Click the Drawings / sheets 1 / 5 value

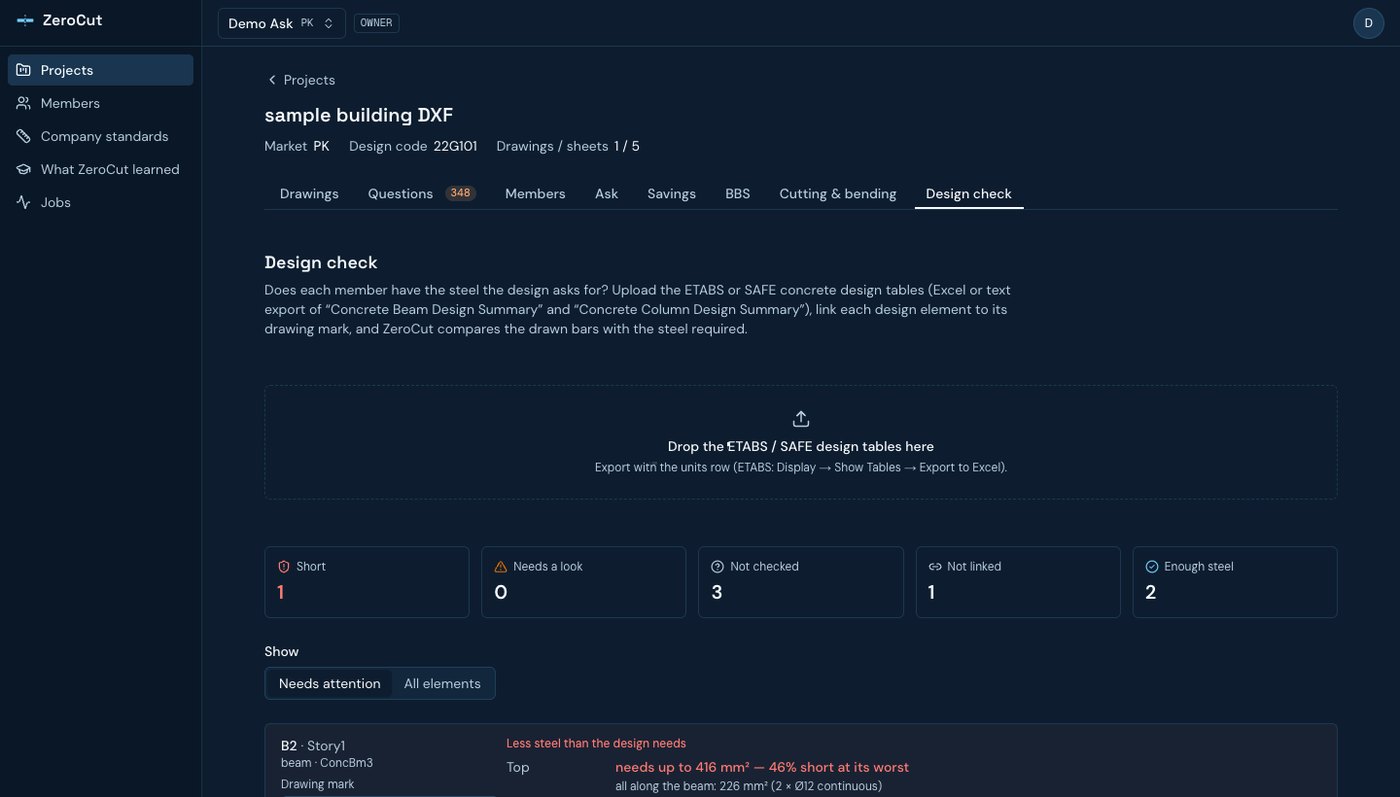tap(627, 146)
